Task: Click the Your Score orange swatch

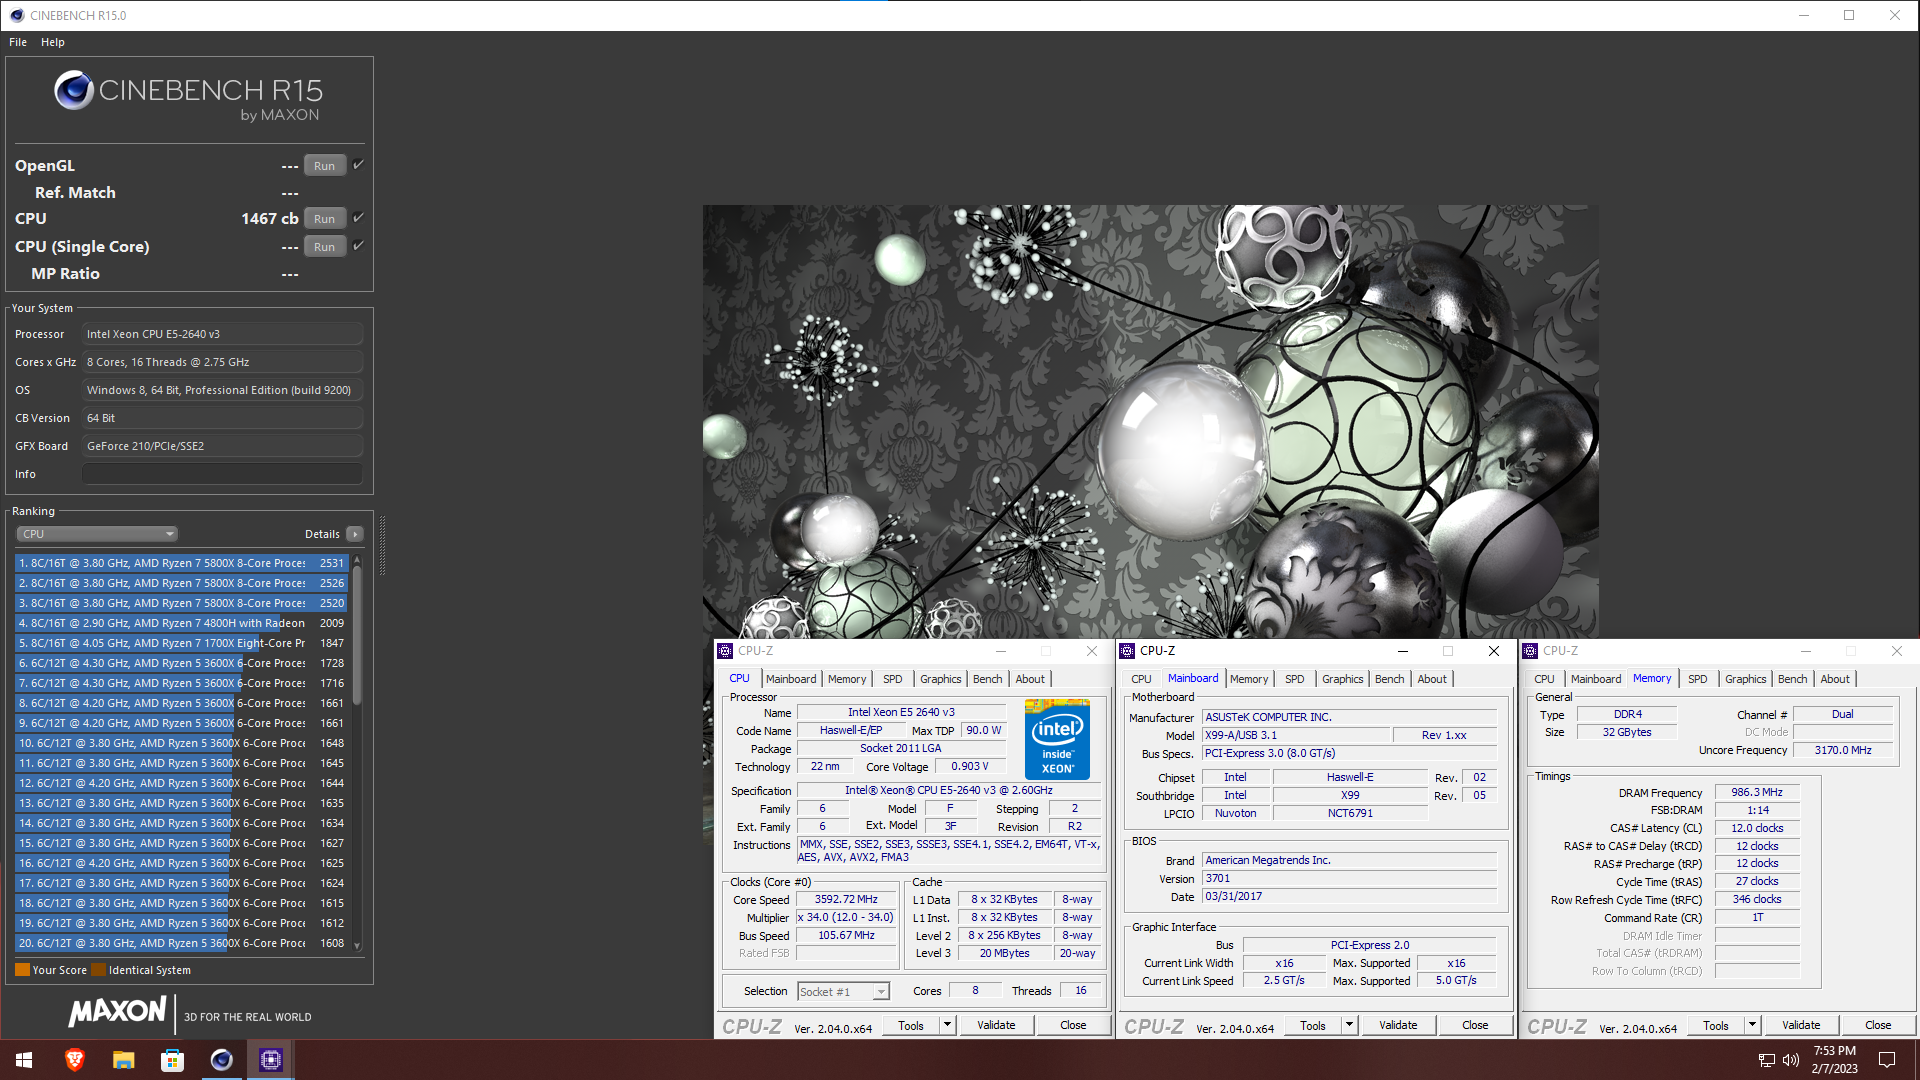Action: coord(22,970)
